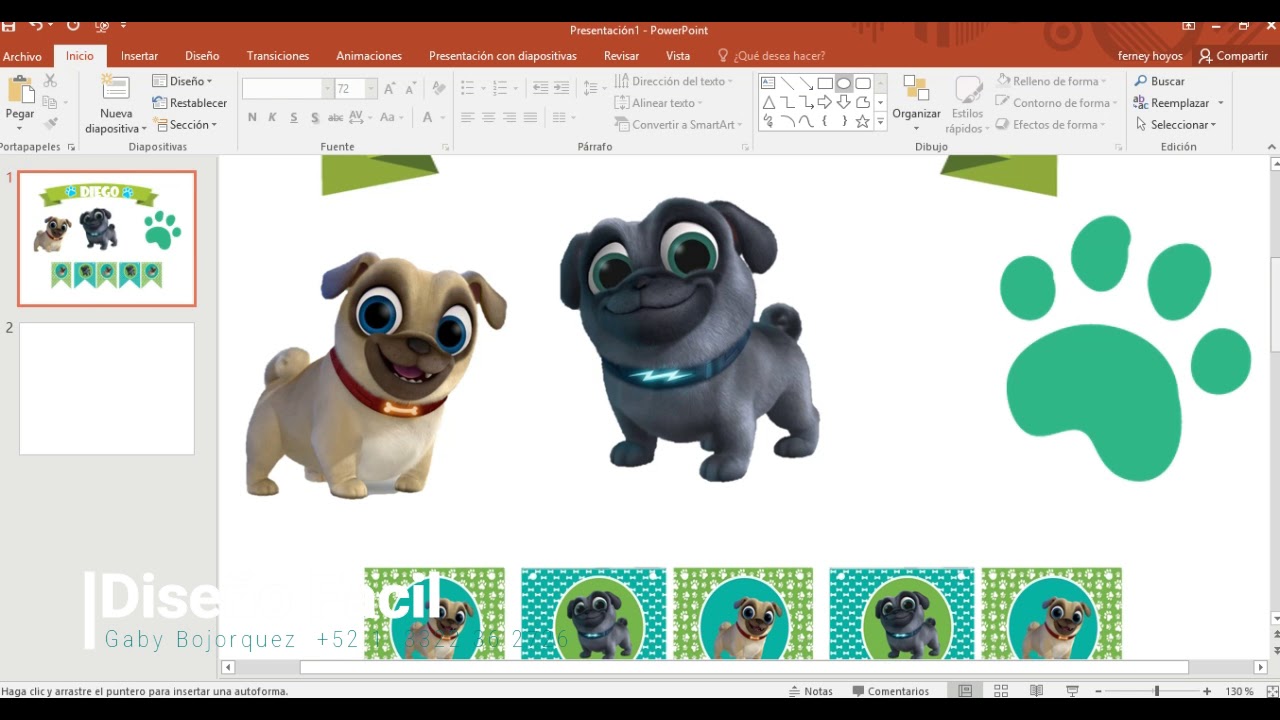Decrease font size with the smaller A
The height and width of the screenshot is (720, 1280).
tap(410, 89)
